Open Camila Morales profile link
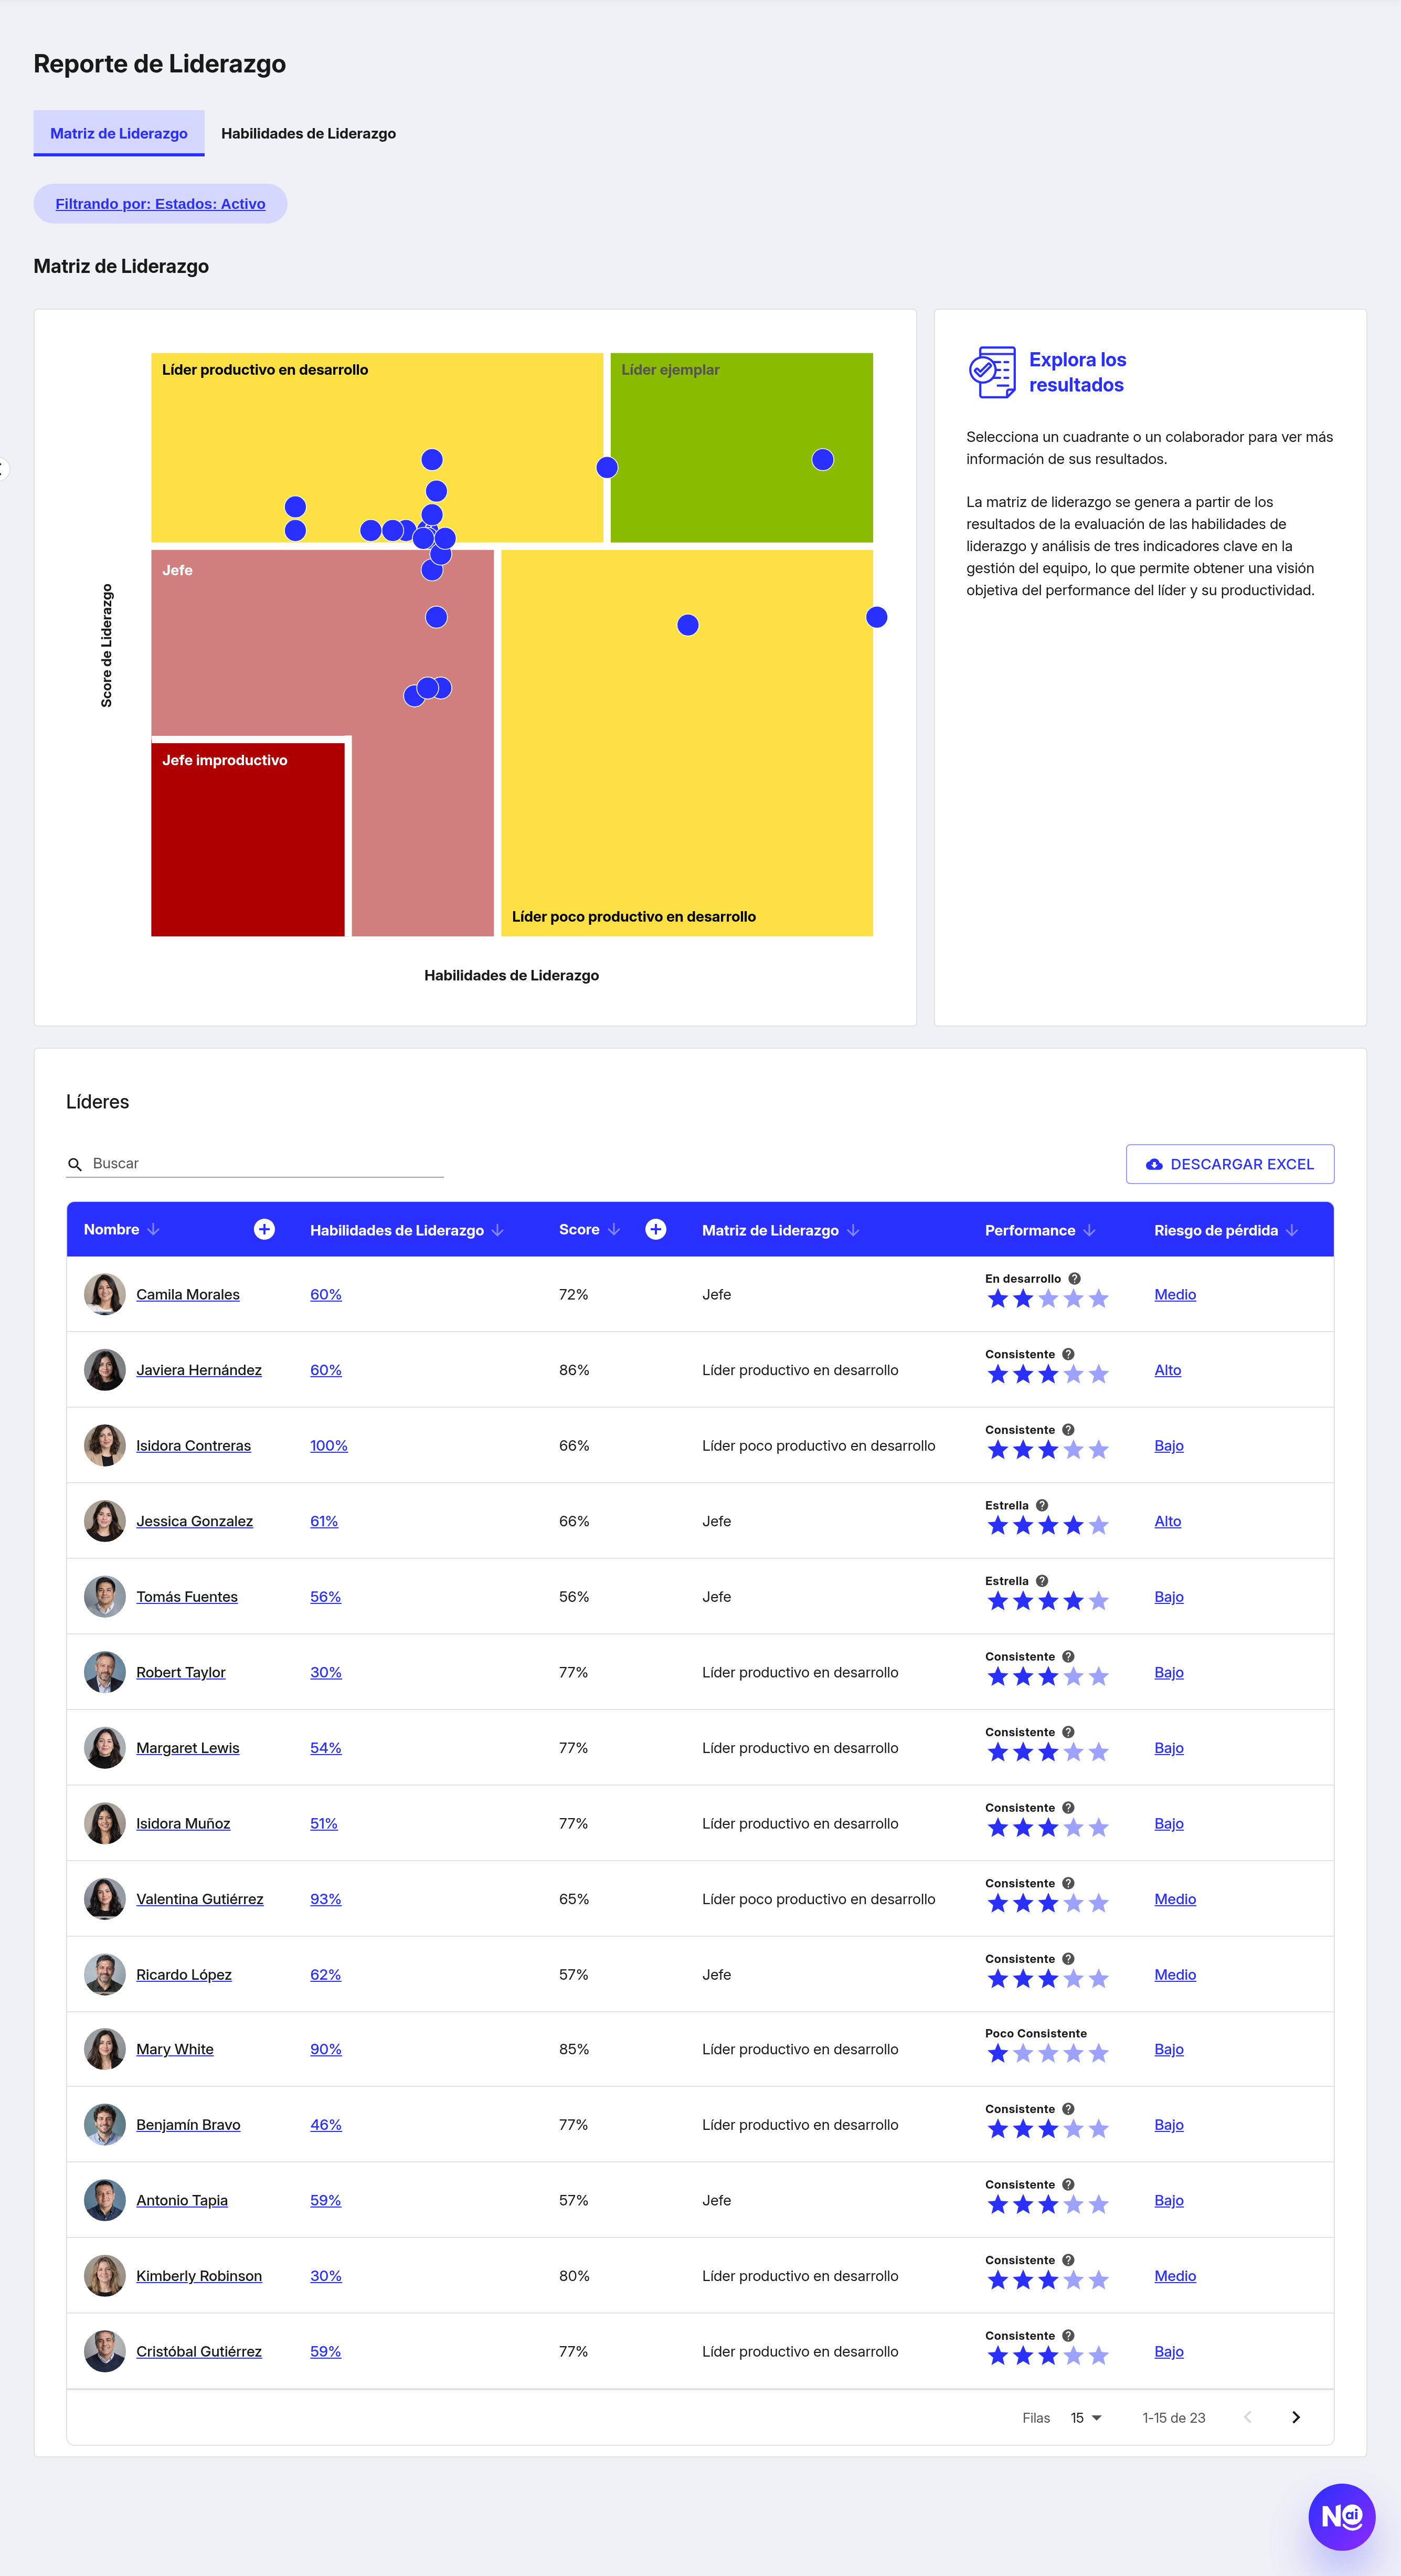Viewport: 1401px width, 2576px height. point(188,1294)
